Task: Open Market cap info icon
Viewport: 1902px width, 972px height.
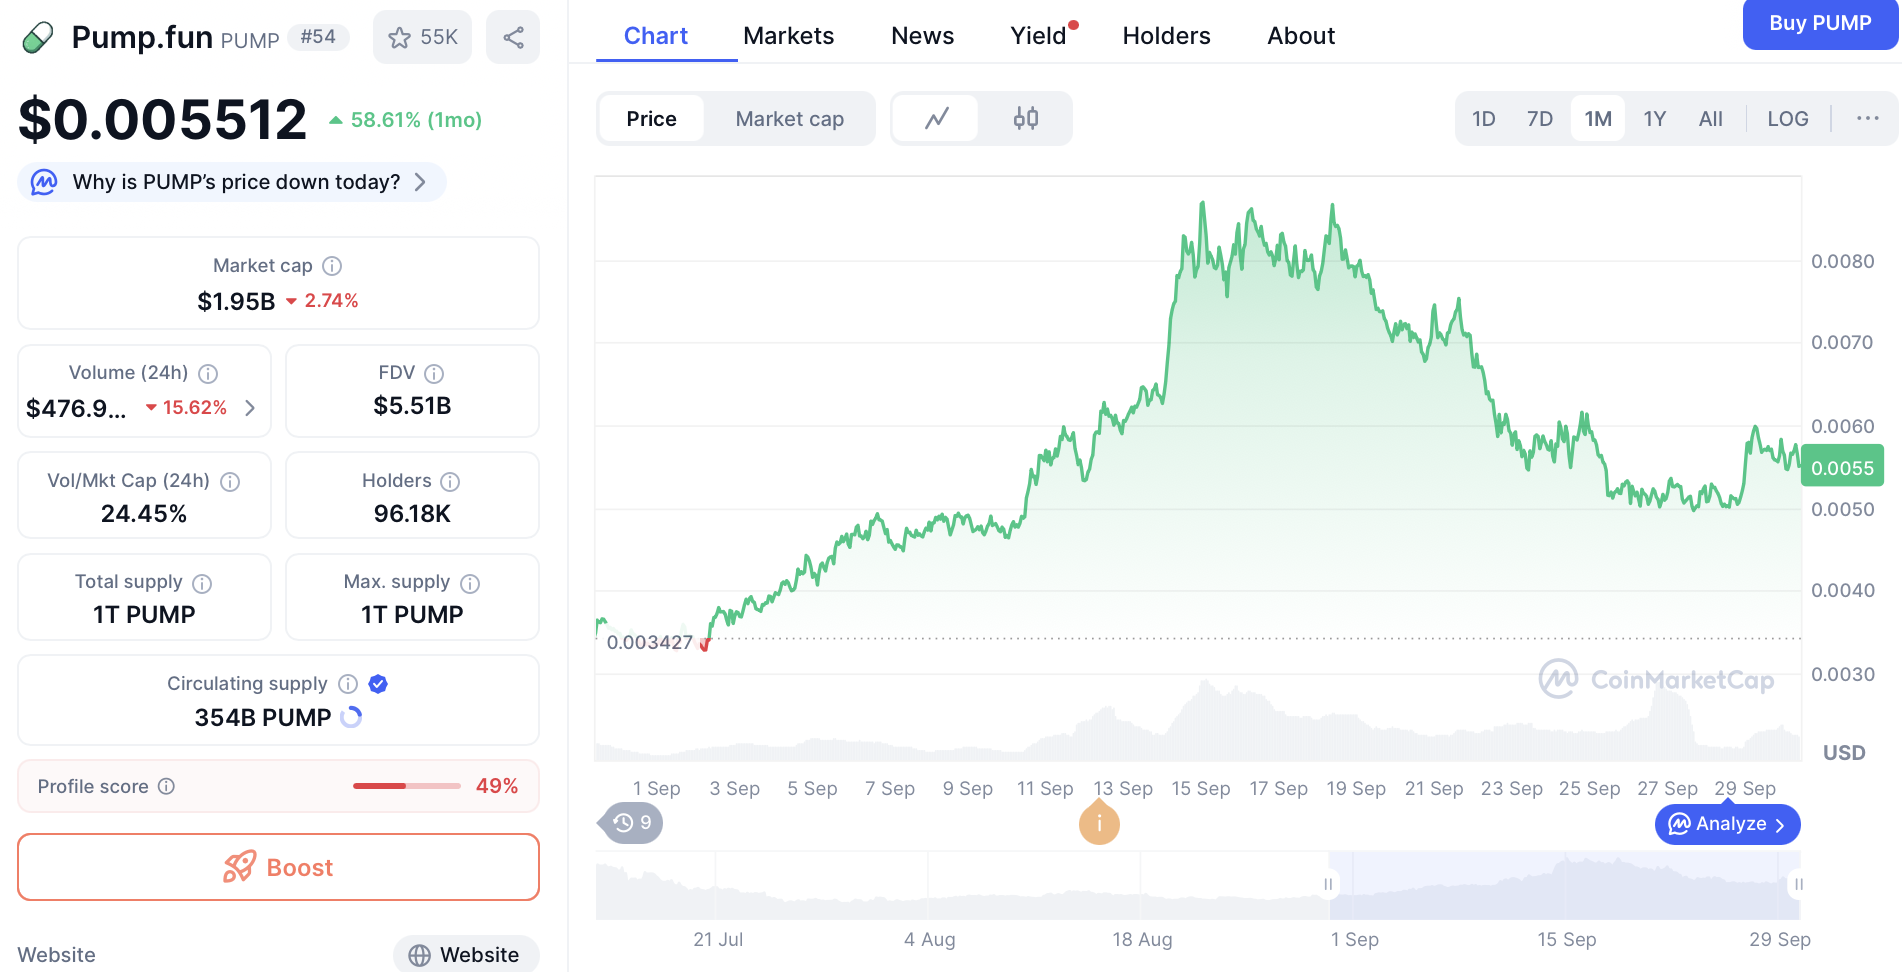Action: tap(332, 266)
